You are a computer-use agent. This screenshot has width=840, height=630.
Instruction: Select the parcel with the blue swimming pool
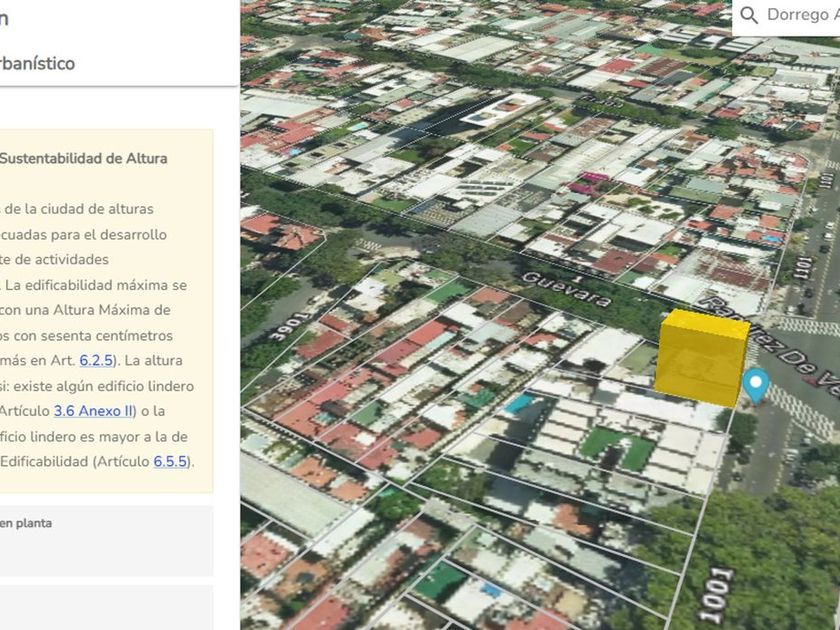(x=519, y=404)
